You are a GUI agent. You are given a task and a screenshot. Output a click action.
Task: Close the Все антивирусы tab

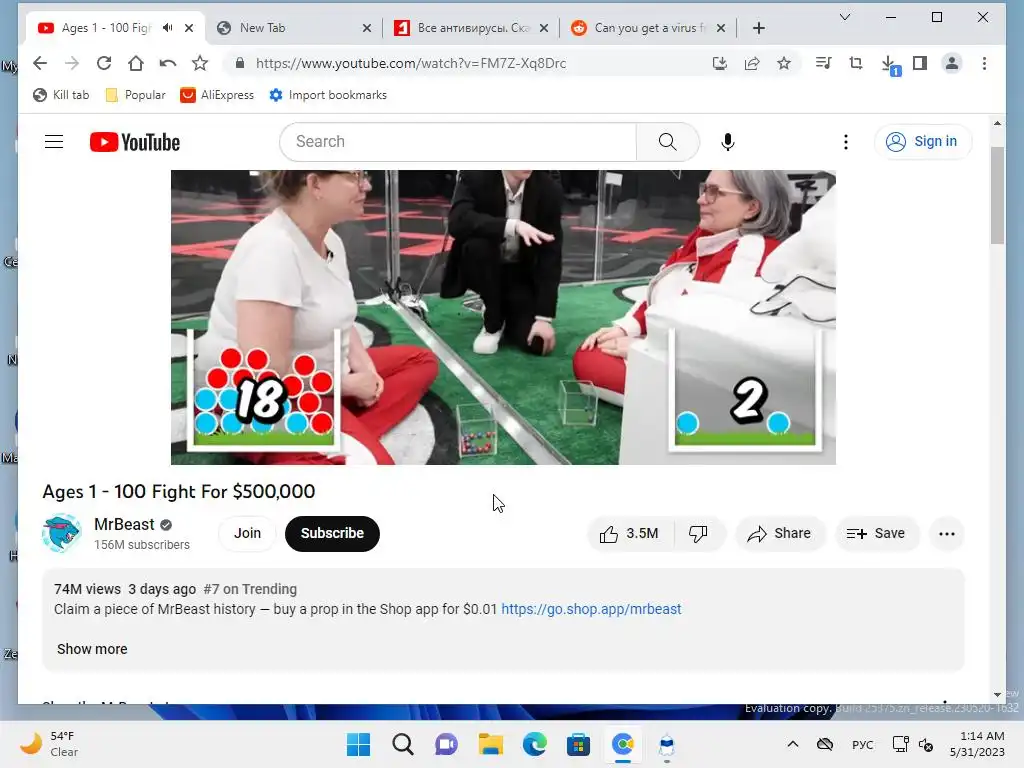544,28
